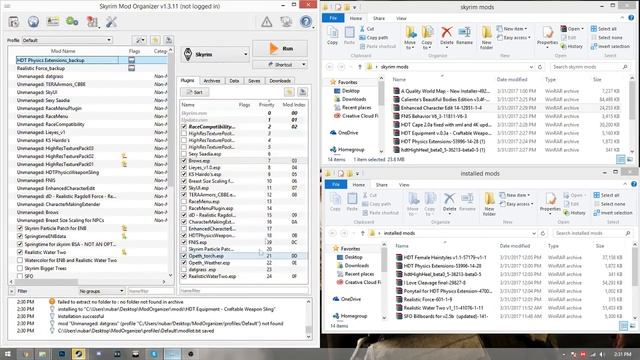Click New folder icon in skyrim mods window
Screen dimensions: 640x360
click(486, 37)
